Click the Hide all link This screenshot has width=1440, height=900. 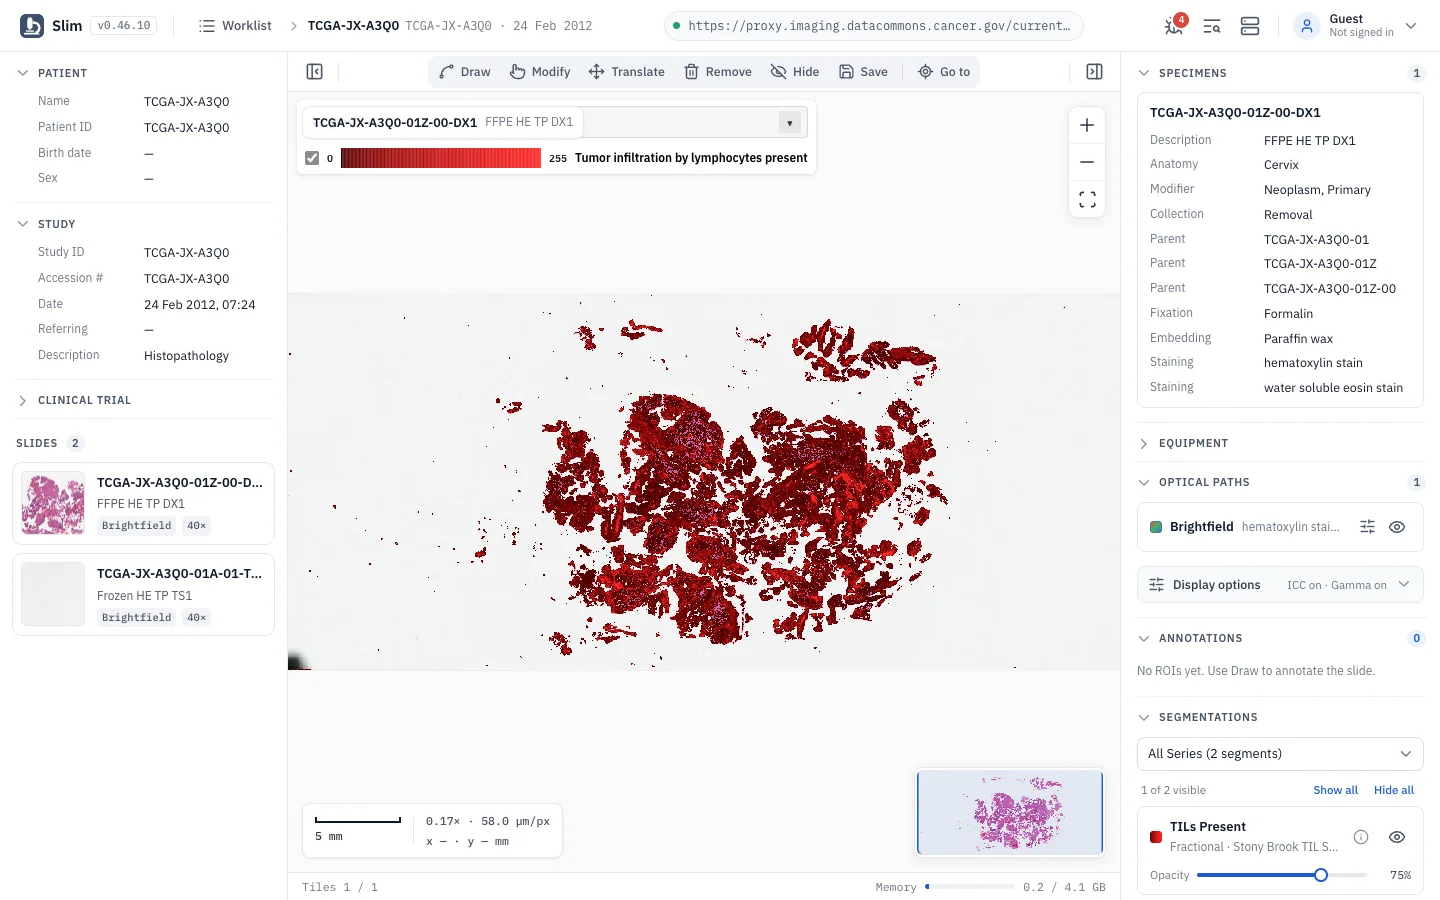click(1393, 790)
